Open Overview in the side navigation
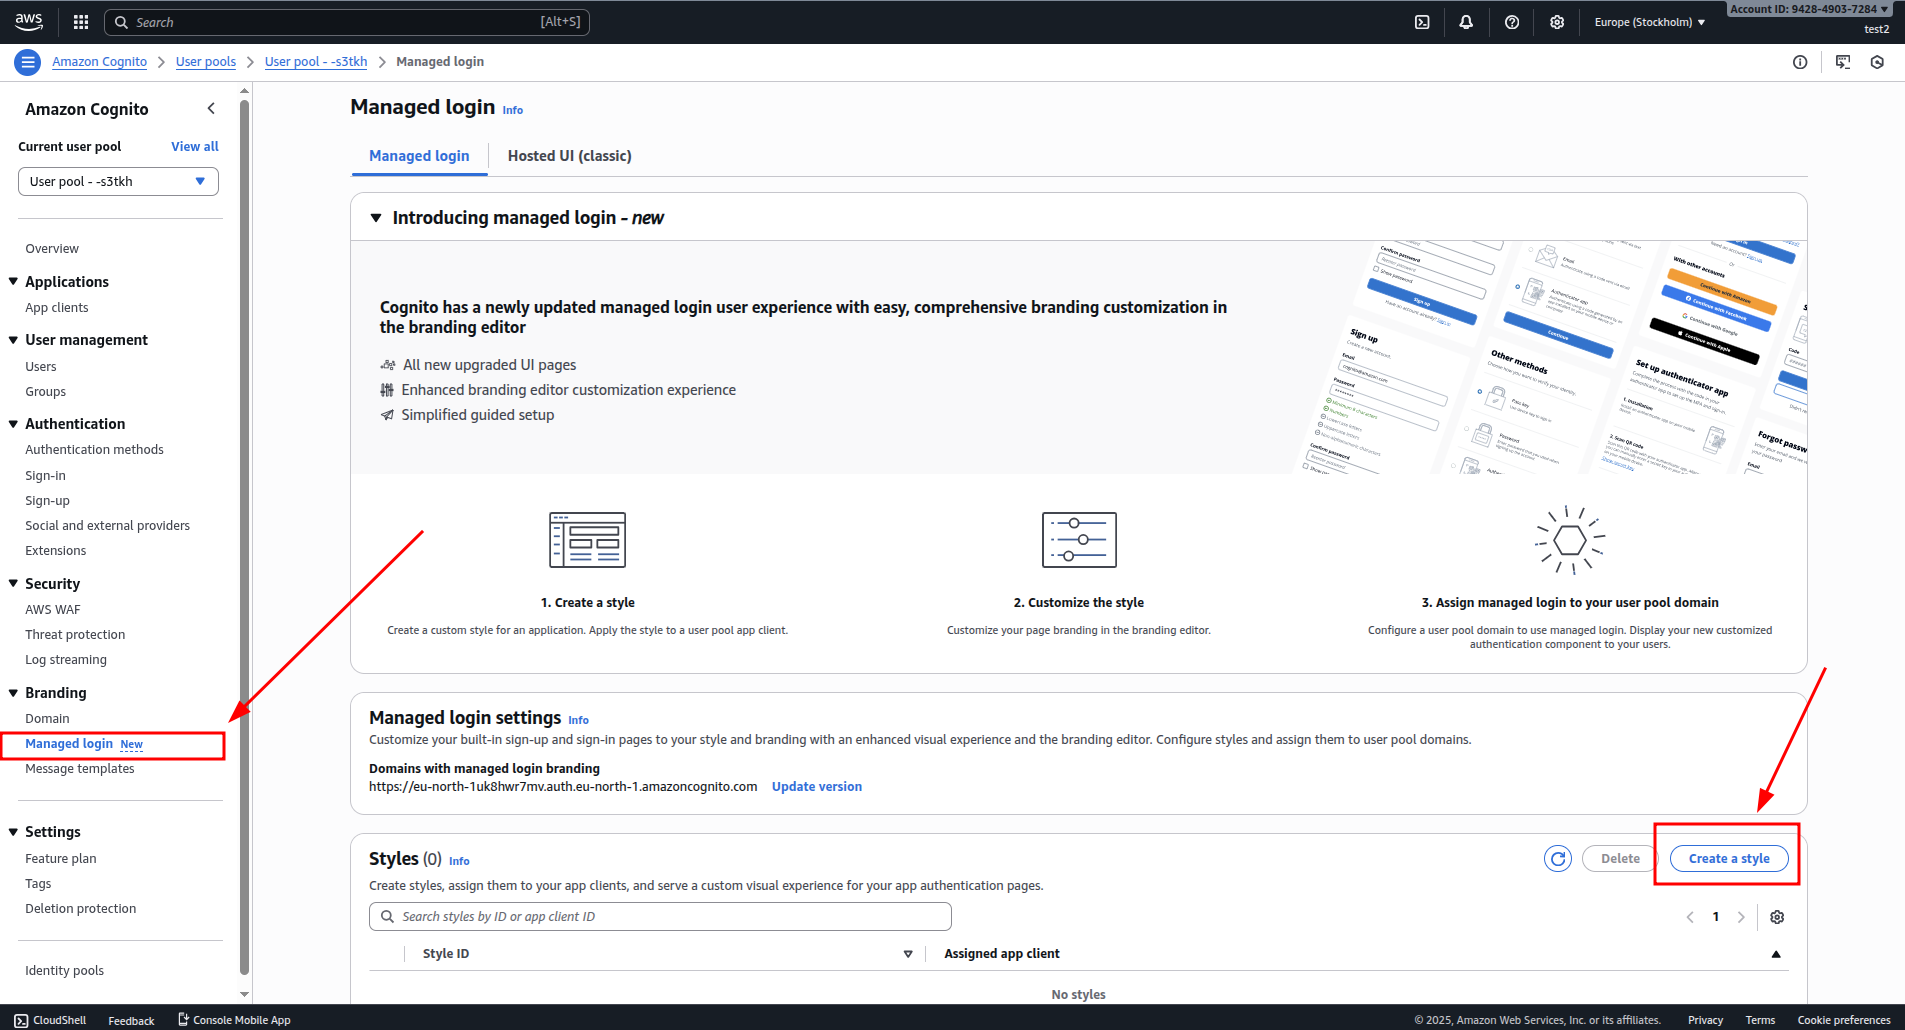This screenshot has width=1905, height=1030. tap(52, 249)
